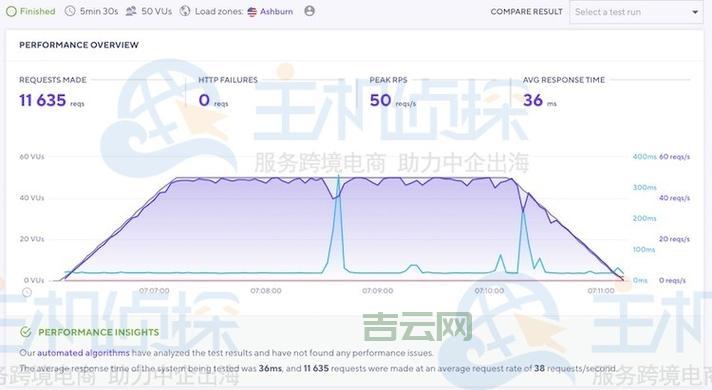Click the 200ms axis label

point(644,218)
